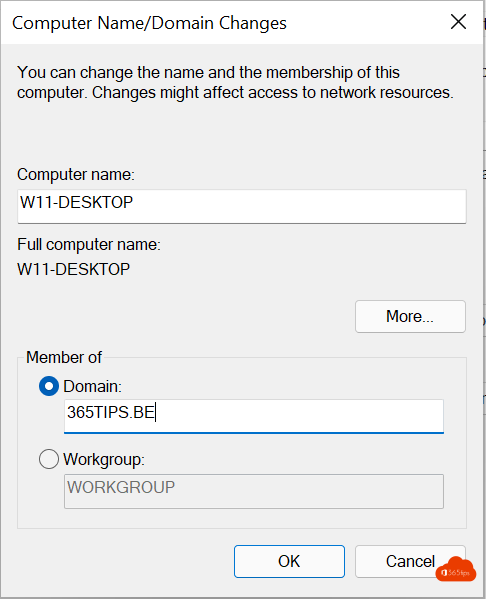Click the 'Member of' group label
486x599 pixels.
tap(64, 358)
